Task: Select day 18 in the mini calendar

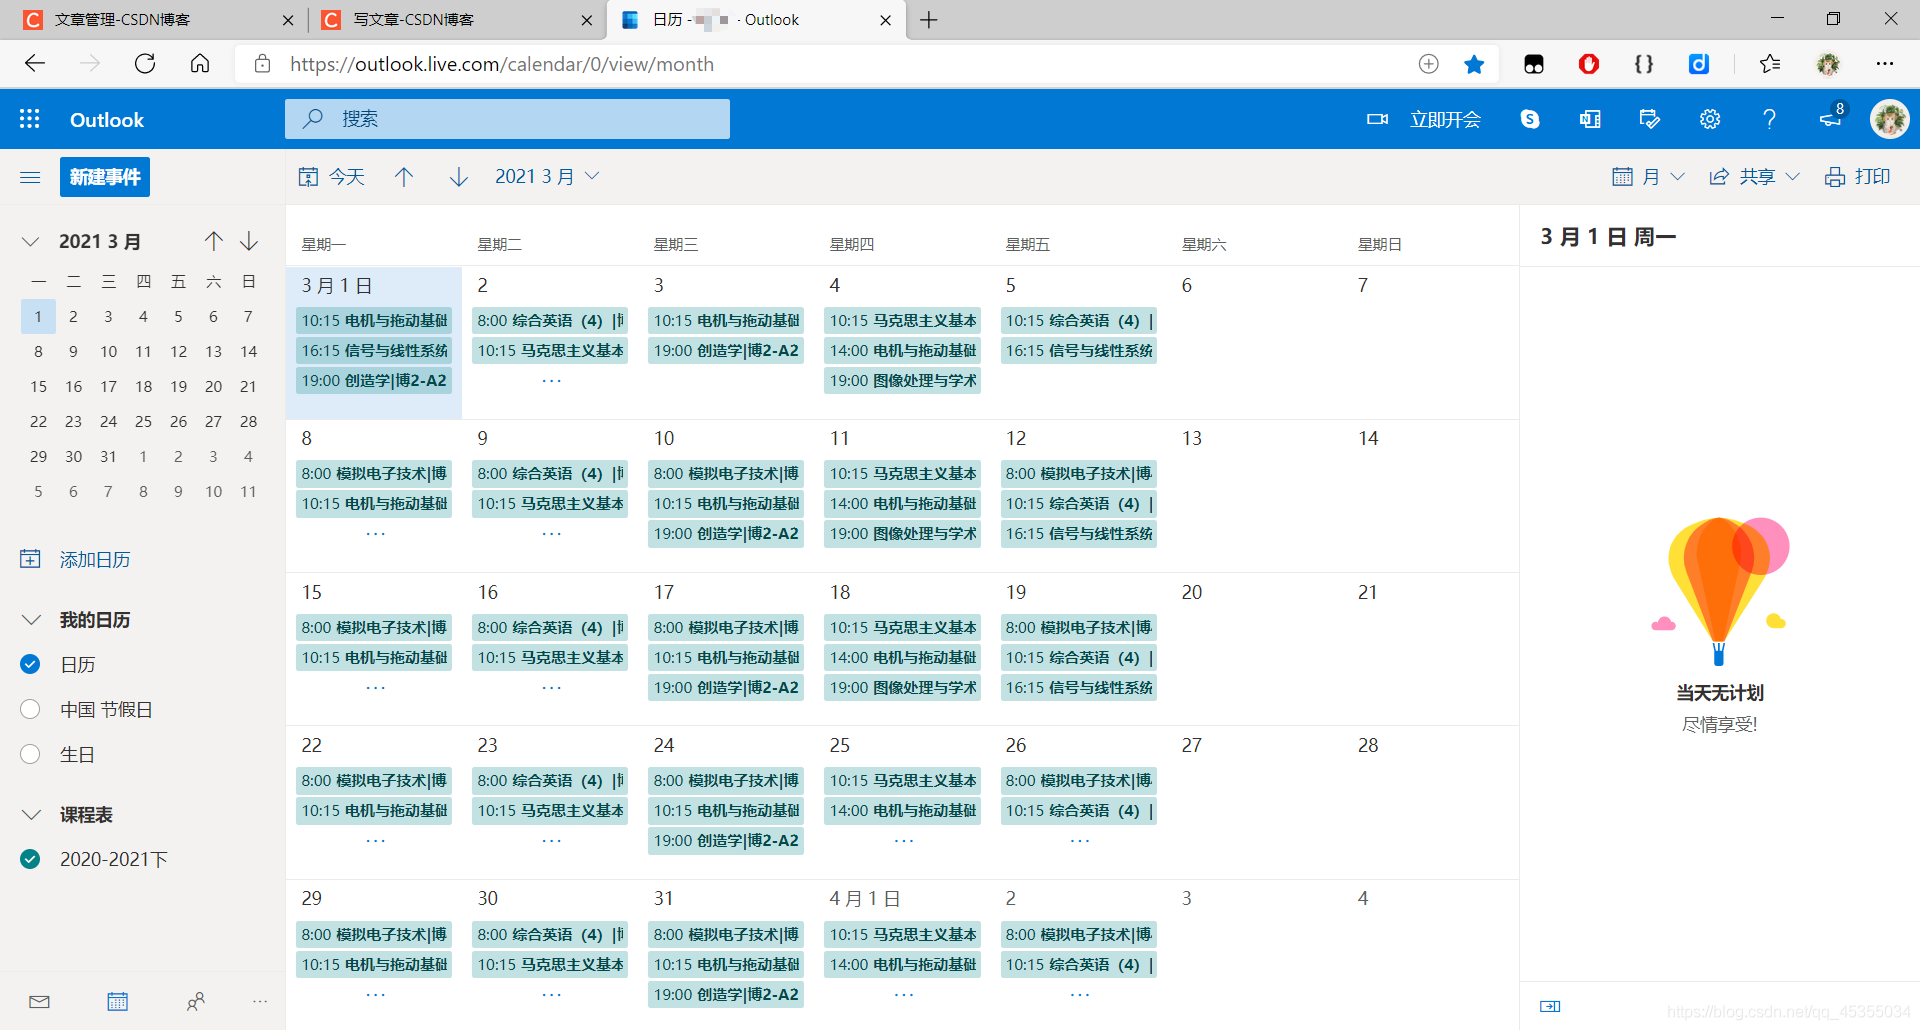Action: coord(144,386)
